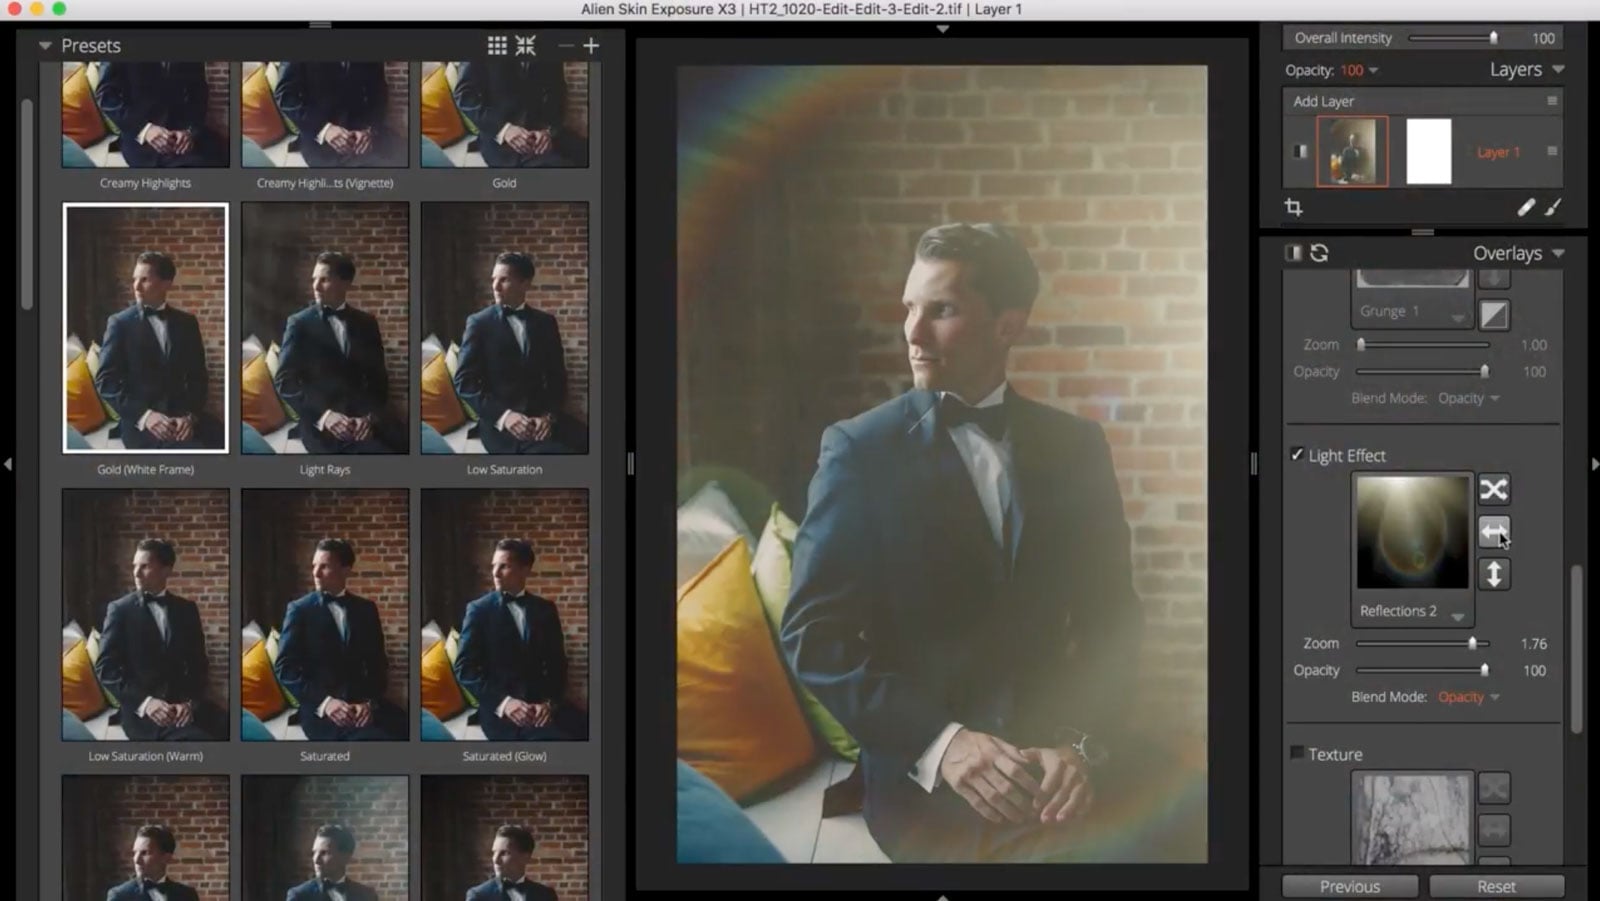Reset the Overlays panel settings
Viewport: 1600px width, 901px height.
(1320, 253)
